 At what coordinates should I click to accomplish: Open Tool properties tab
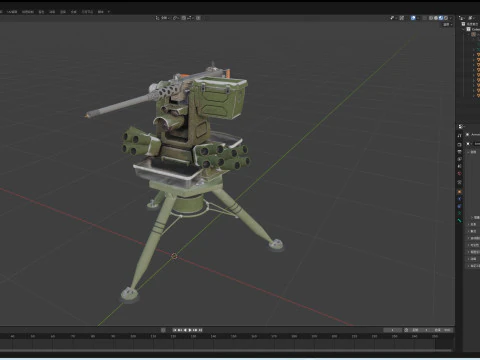[x=459, y=135]
